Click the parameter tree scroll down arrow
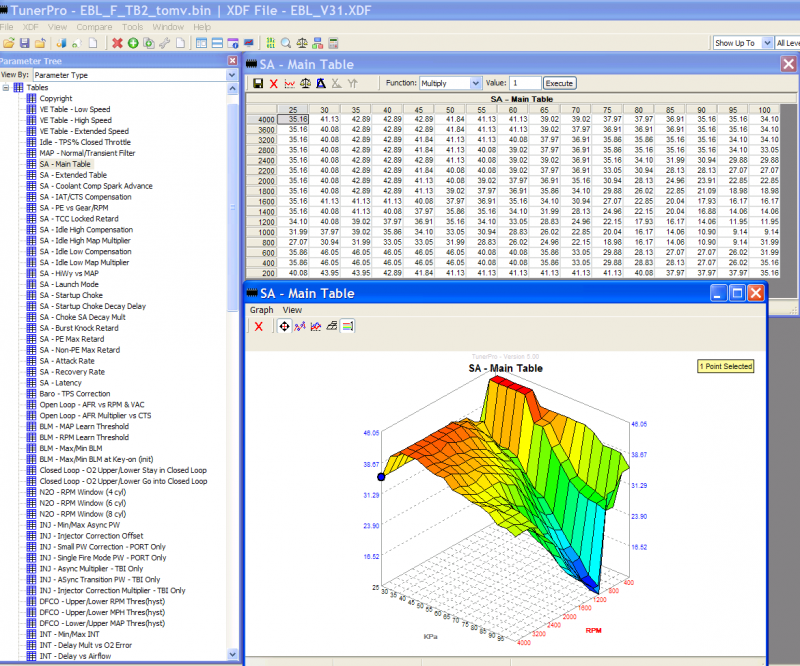Image resolution: width=800 pixels, height=666 pixels. [x=233, y=654]
